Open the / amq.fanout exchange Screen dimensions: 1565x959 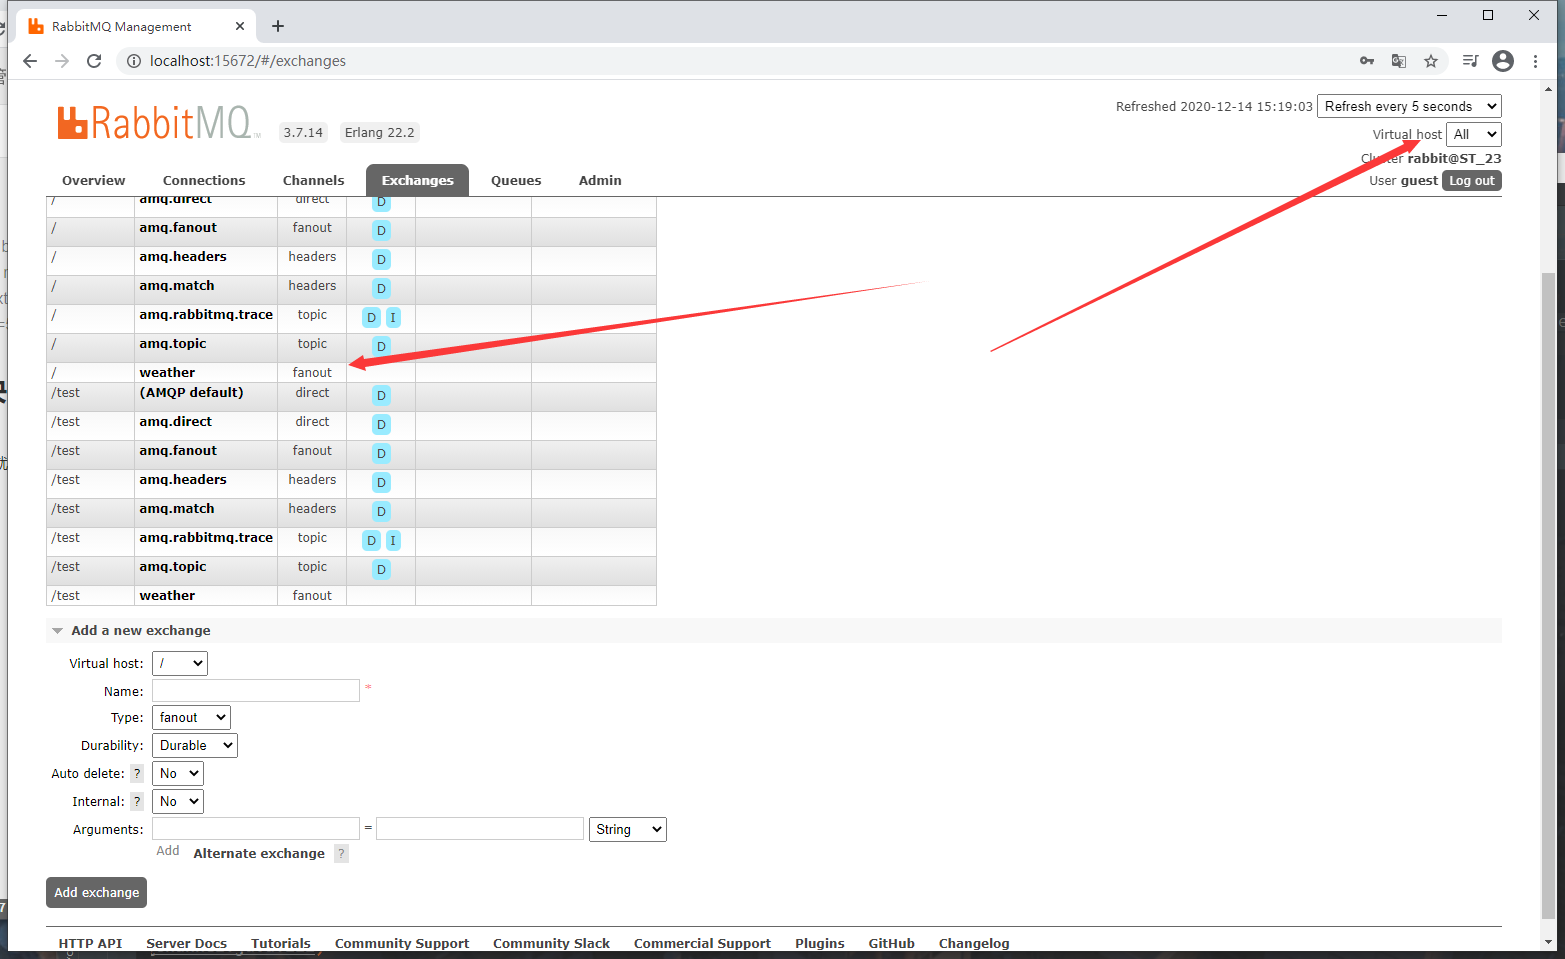tap(178, 227)
